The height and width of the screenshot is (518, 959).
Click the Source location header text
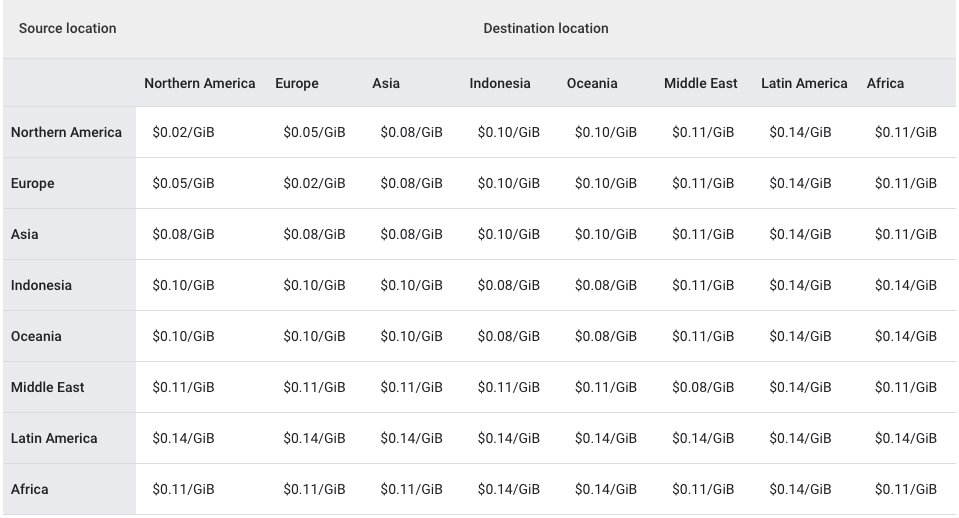(x=67, y=28)
